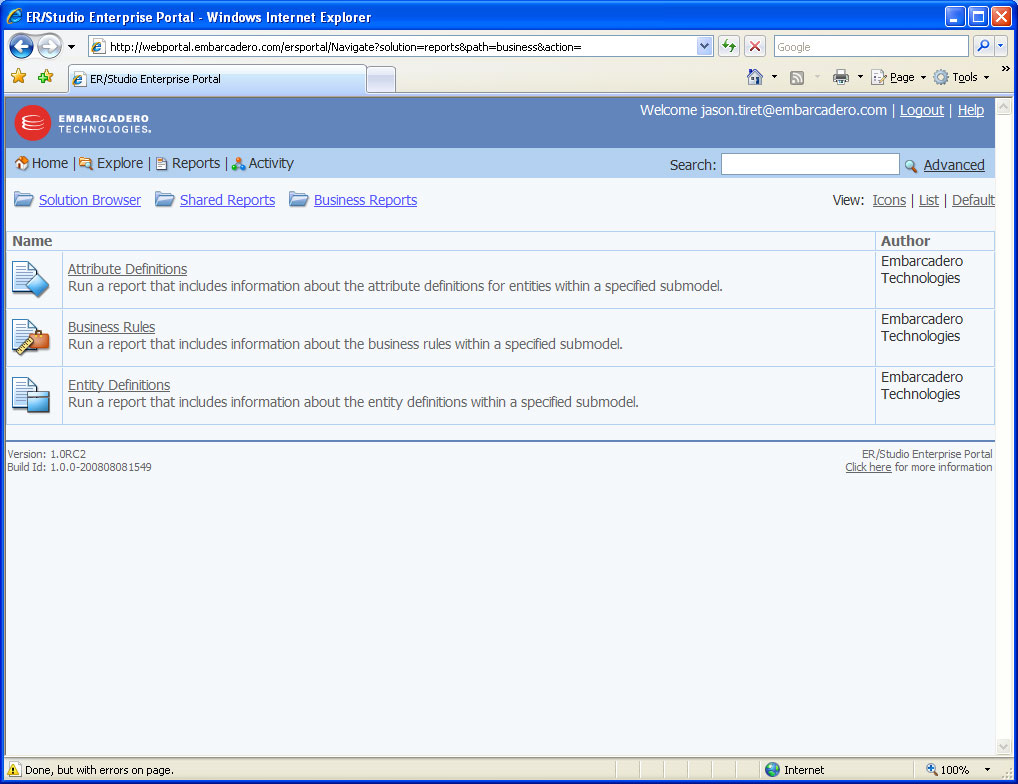Click the Embarcadero Technologies logo

coord(82,123)
